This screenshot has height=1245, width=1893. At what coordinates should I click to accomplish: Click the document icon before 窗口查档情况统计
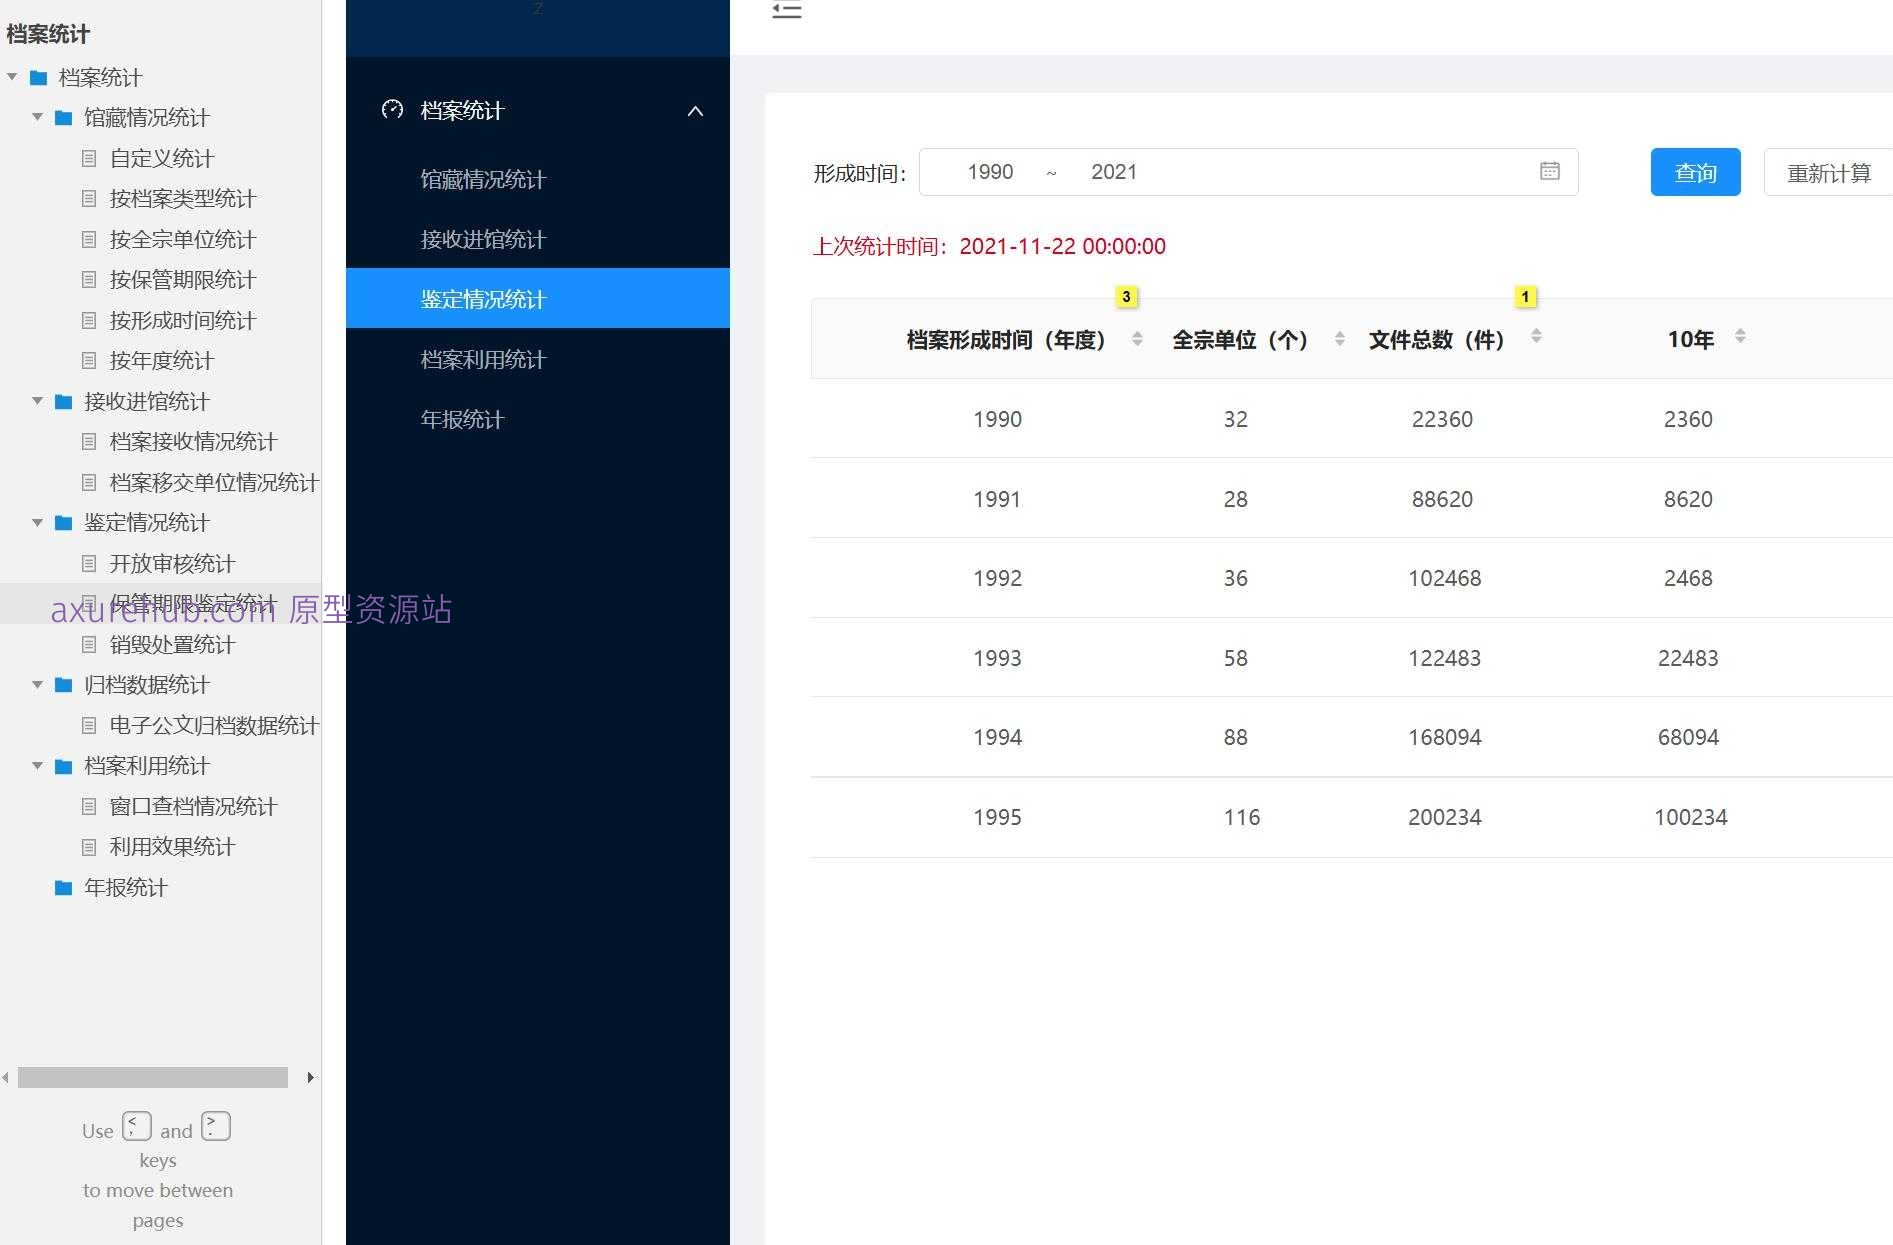[89, 806]
